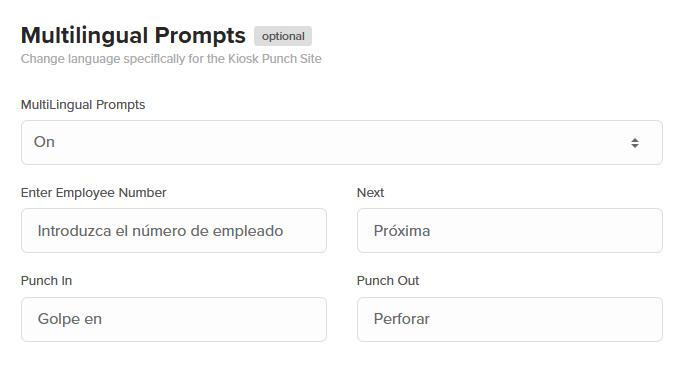
Task: Select the On value text in dropdown
Action: [x=44, y=142]
